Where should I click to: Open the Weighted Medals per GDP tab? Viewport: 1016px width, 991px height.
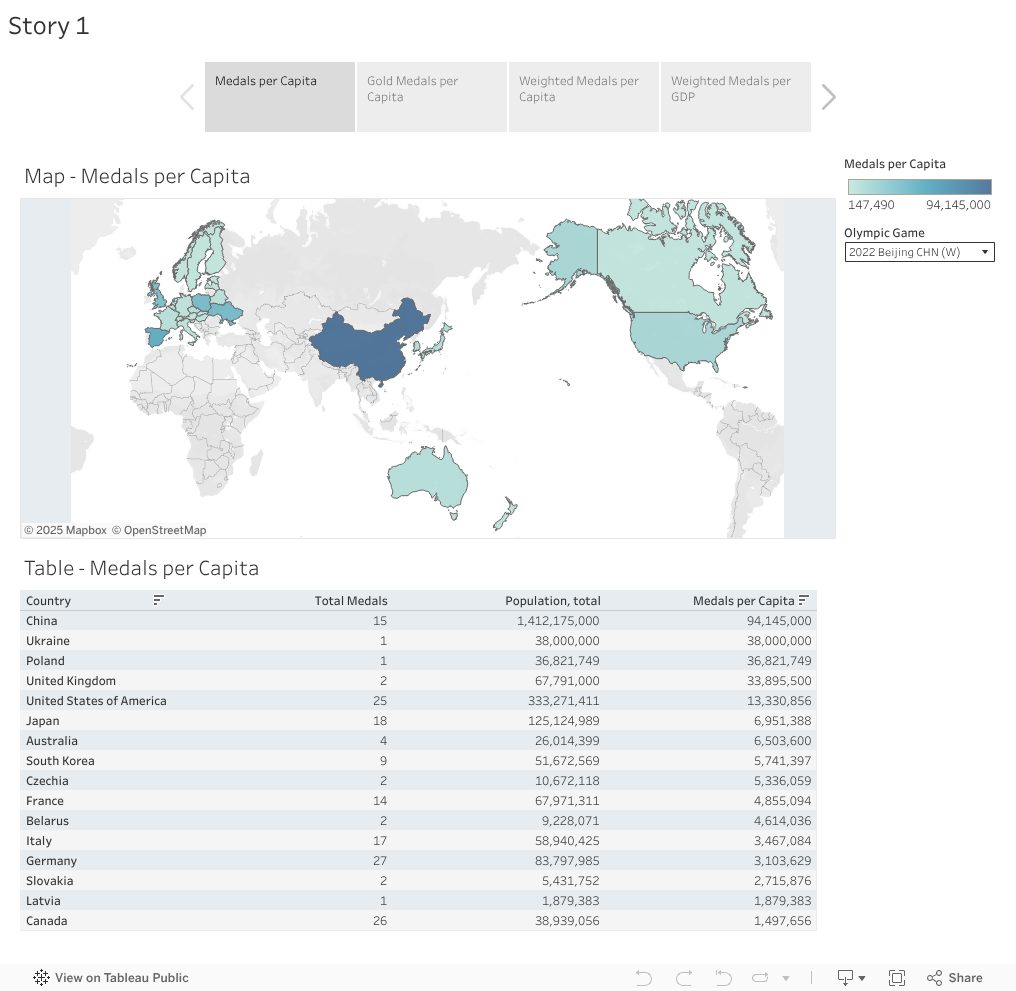(735, 97)
